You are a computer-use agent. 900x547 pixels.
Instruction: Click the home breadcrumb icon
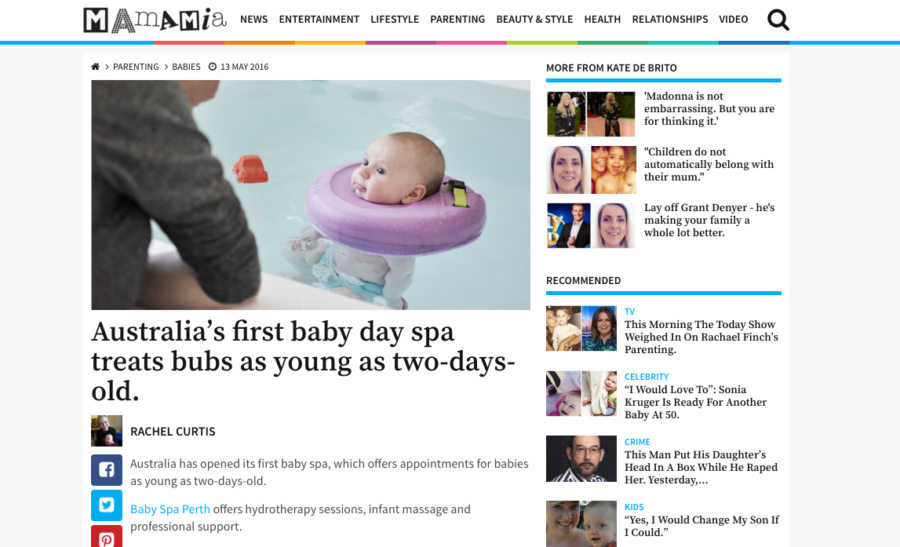(x=95, y=67)
